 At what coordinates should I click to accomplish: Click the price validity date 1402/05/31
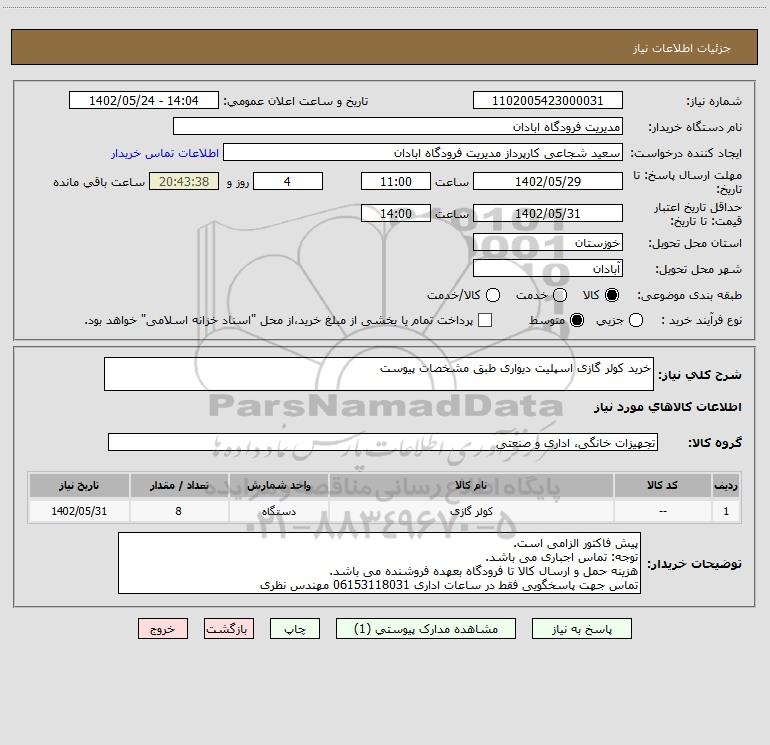tap(548, 213)
